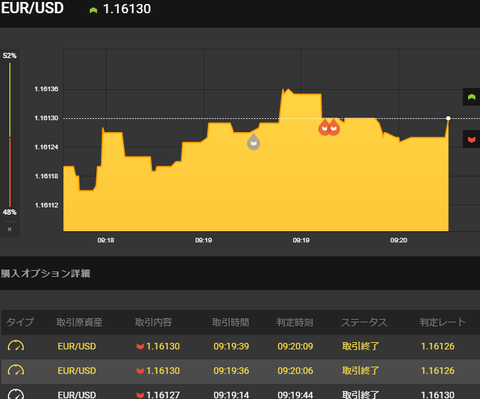Click the 1.16126 result rate in the 09:20:09 row
480x399 pixels.
(x=438, y=346)
